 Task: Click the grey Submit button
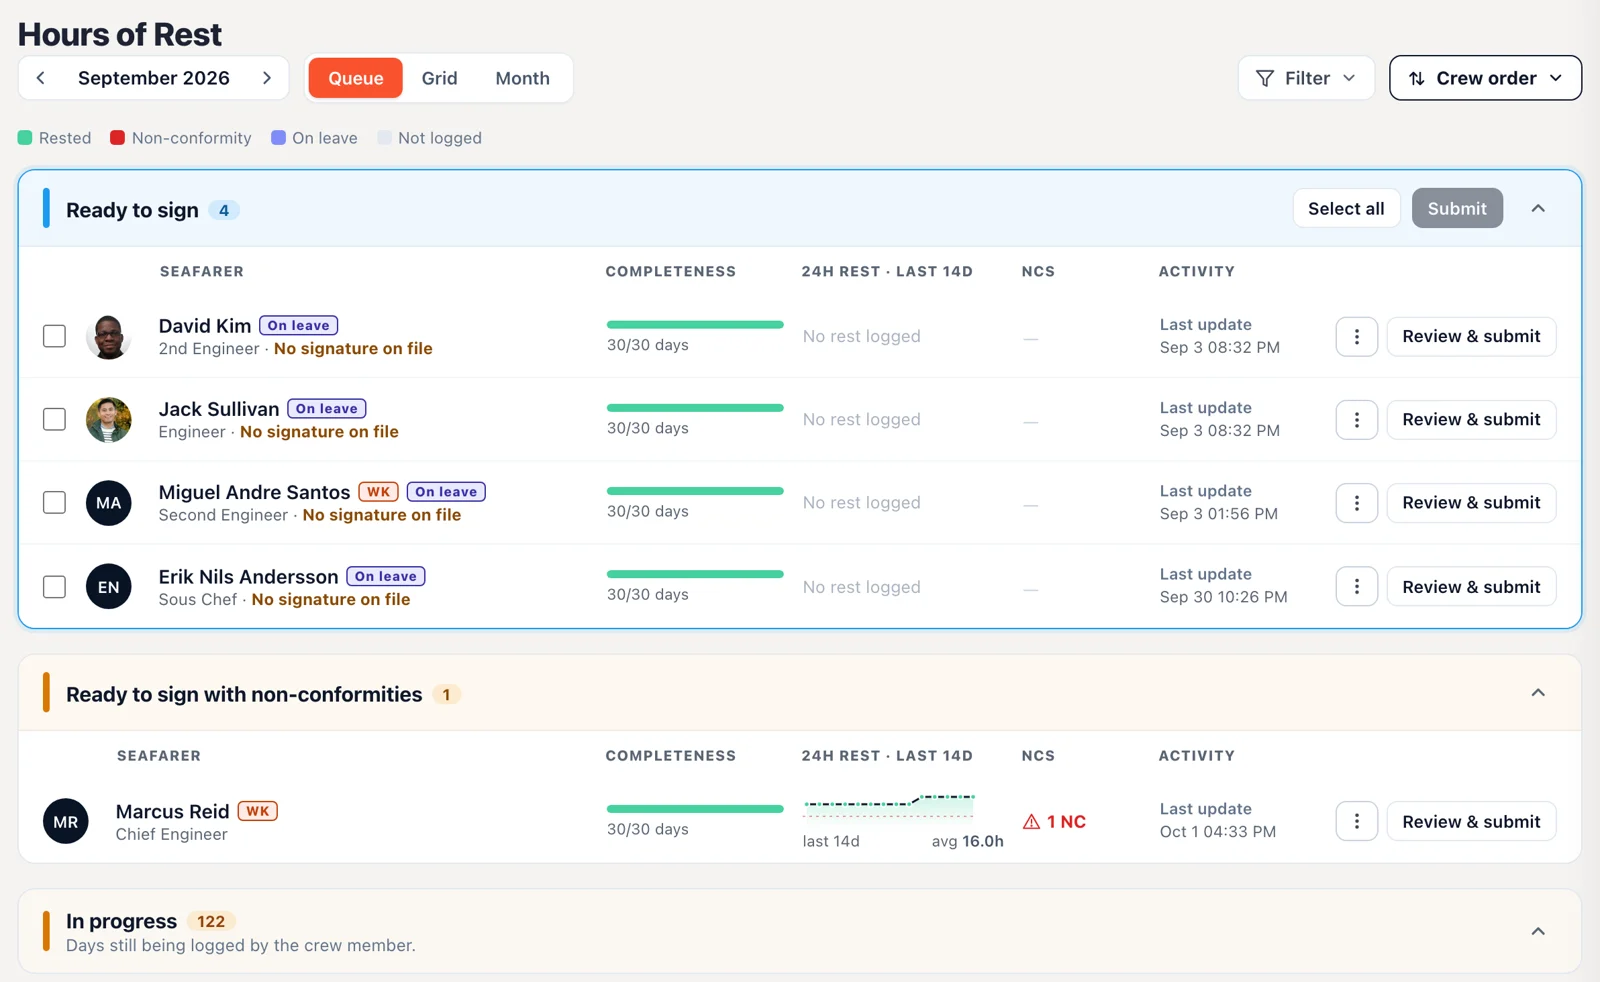tap(1457, 208)
